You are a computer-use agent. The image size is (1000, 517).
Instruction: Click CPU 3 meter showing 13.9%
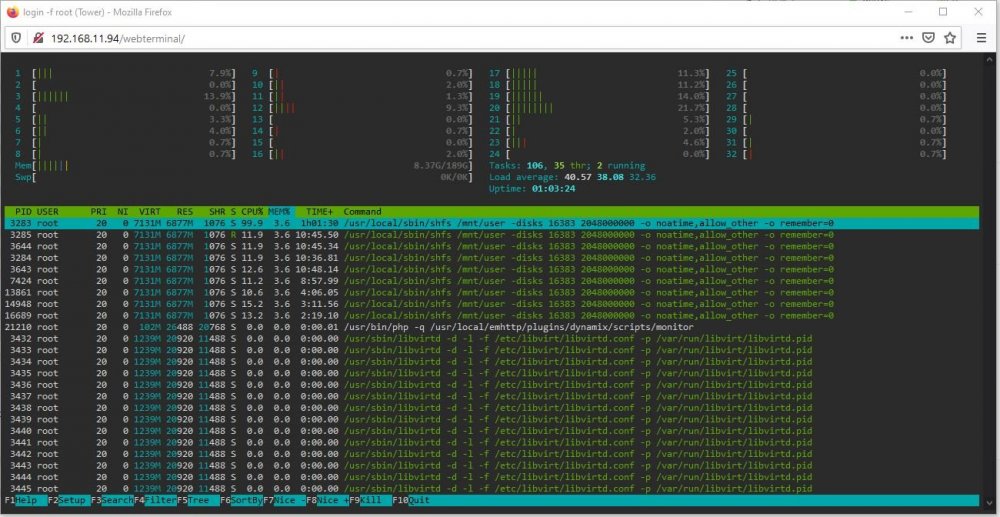pyautogui.click(x=125, y=96)
